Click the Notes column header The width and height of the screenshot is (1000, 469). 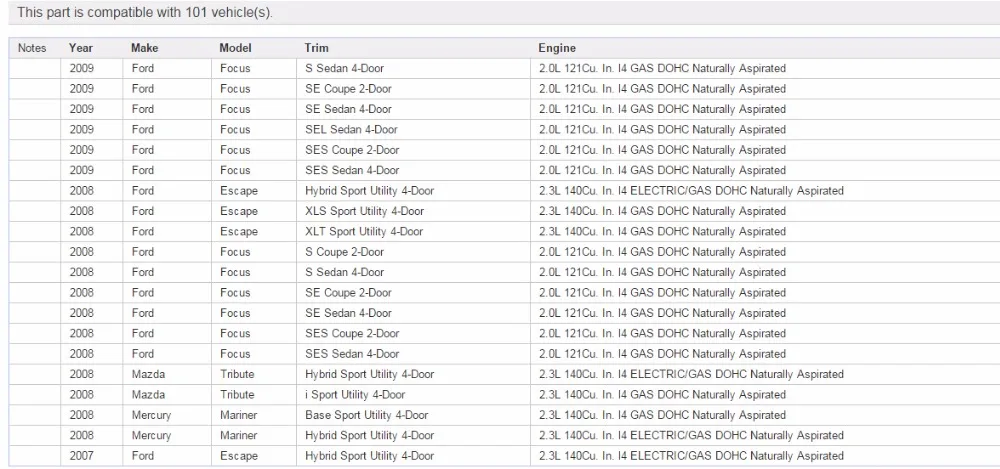point(32,48)
